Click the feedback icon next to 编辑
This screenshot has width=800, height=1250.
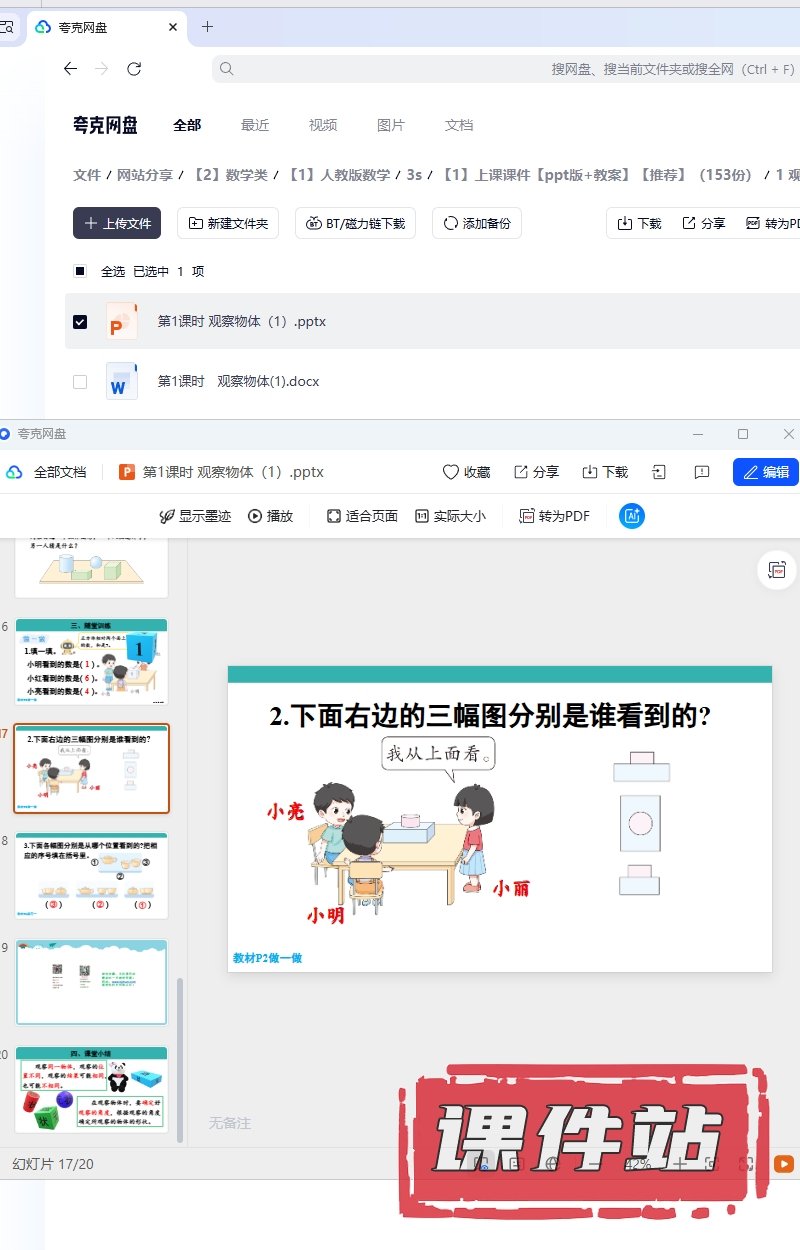[702, 472]
